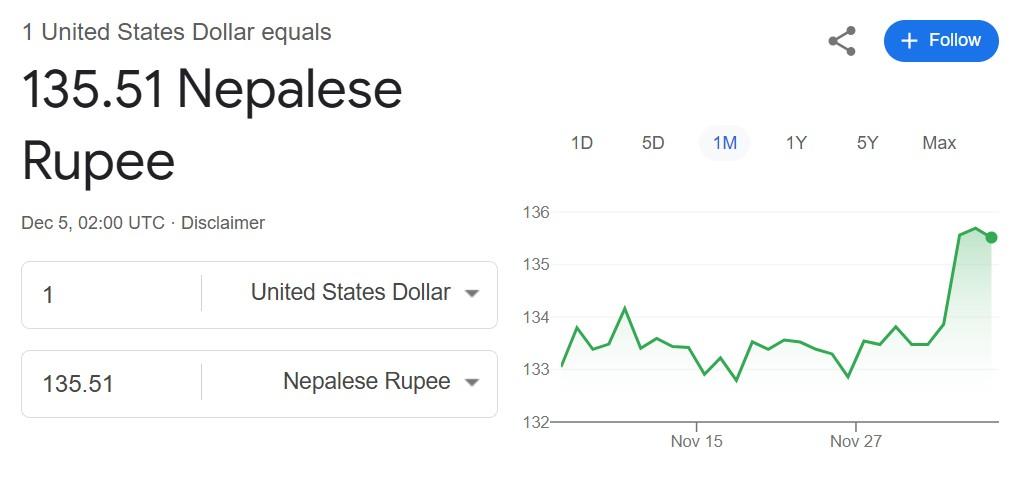Switch to the 5Y range
The image size is (1017, 484).
click(x=867, y=143)
